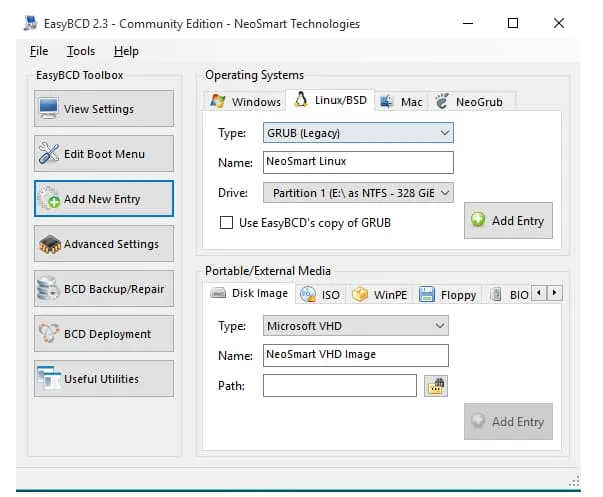Image resolution: width=603 pixels, height=497 pixels.
Task: Click the browse folder icon next to Path
Action: tap(436, 385)
